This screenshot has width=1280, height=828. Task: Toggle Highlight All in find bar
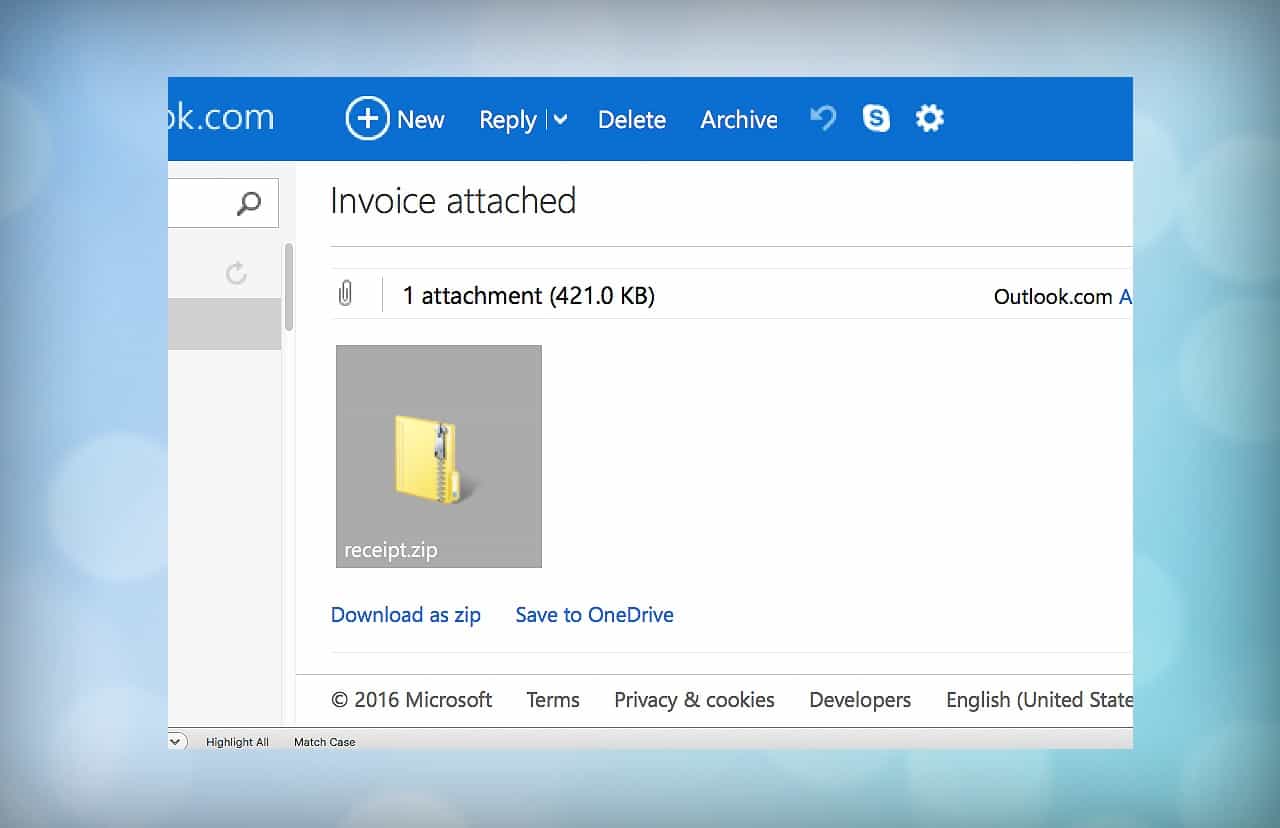pos(237,742)
